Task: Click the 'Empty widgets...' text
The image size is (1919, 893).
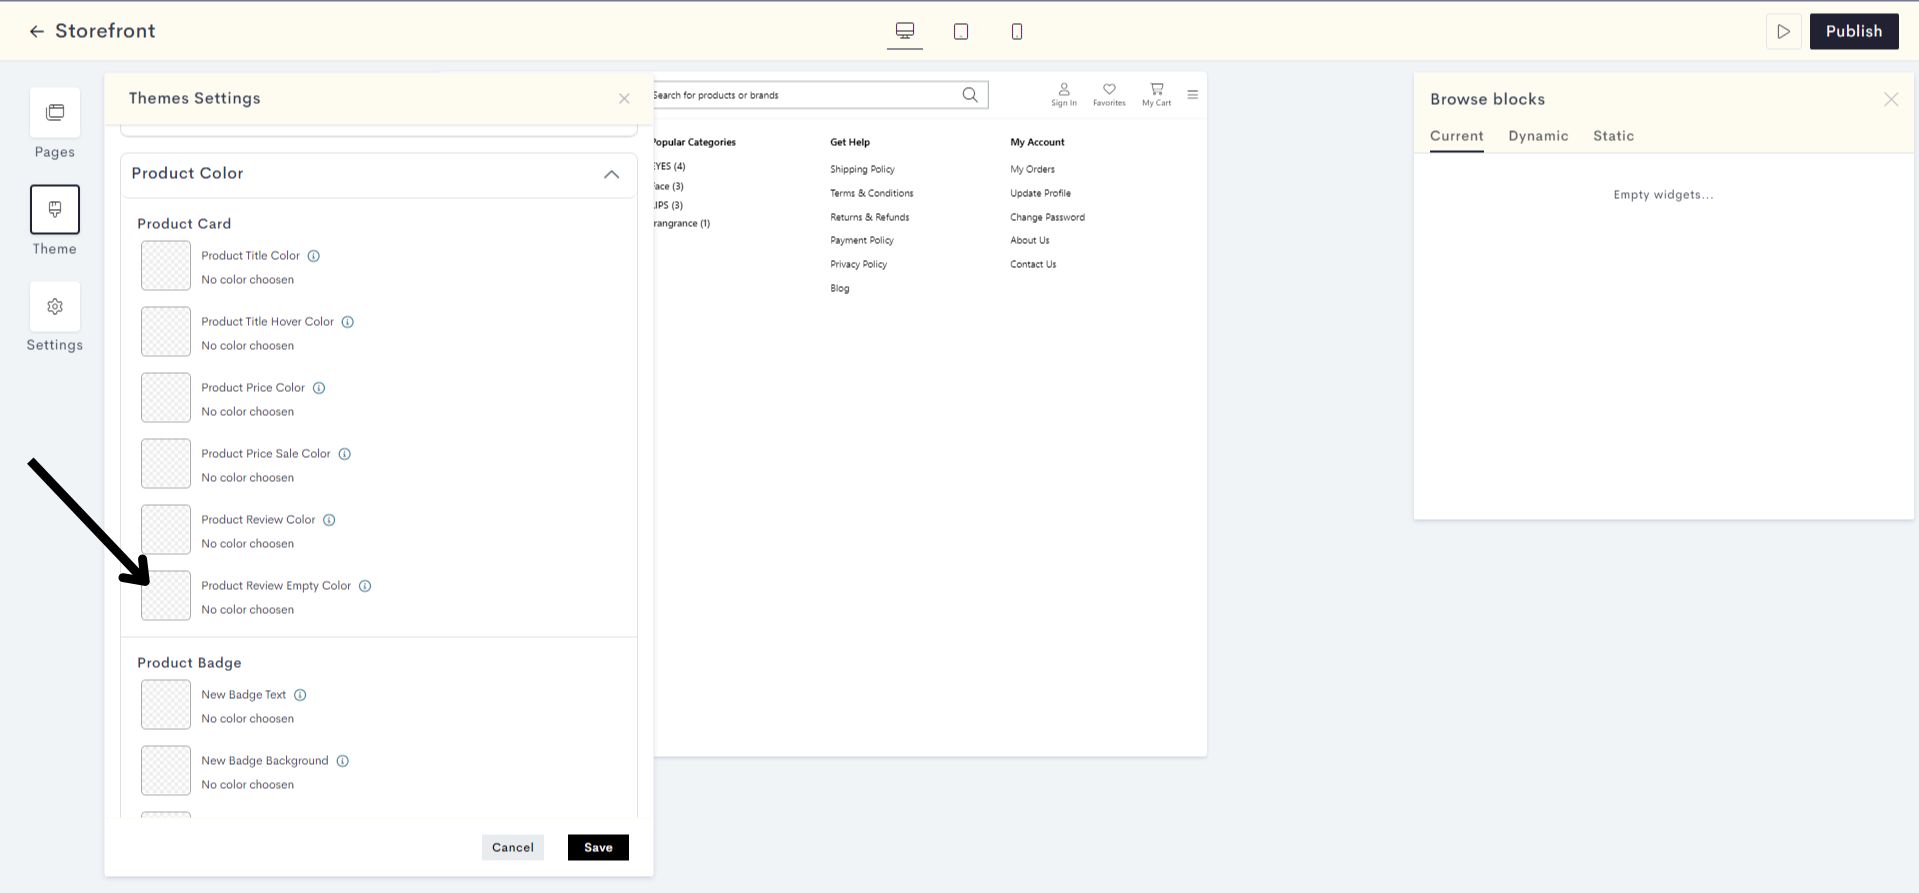Action: pyautogui.click(x=1663, y=195)
